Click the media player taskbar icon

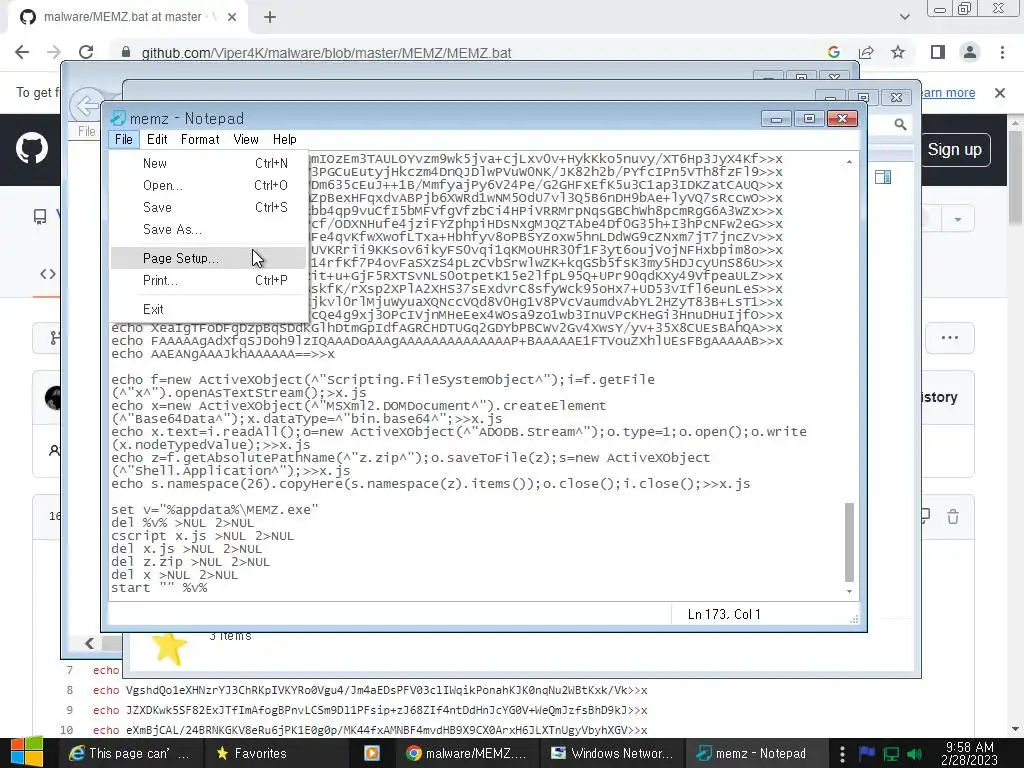tap(372, 754)
